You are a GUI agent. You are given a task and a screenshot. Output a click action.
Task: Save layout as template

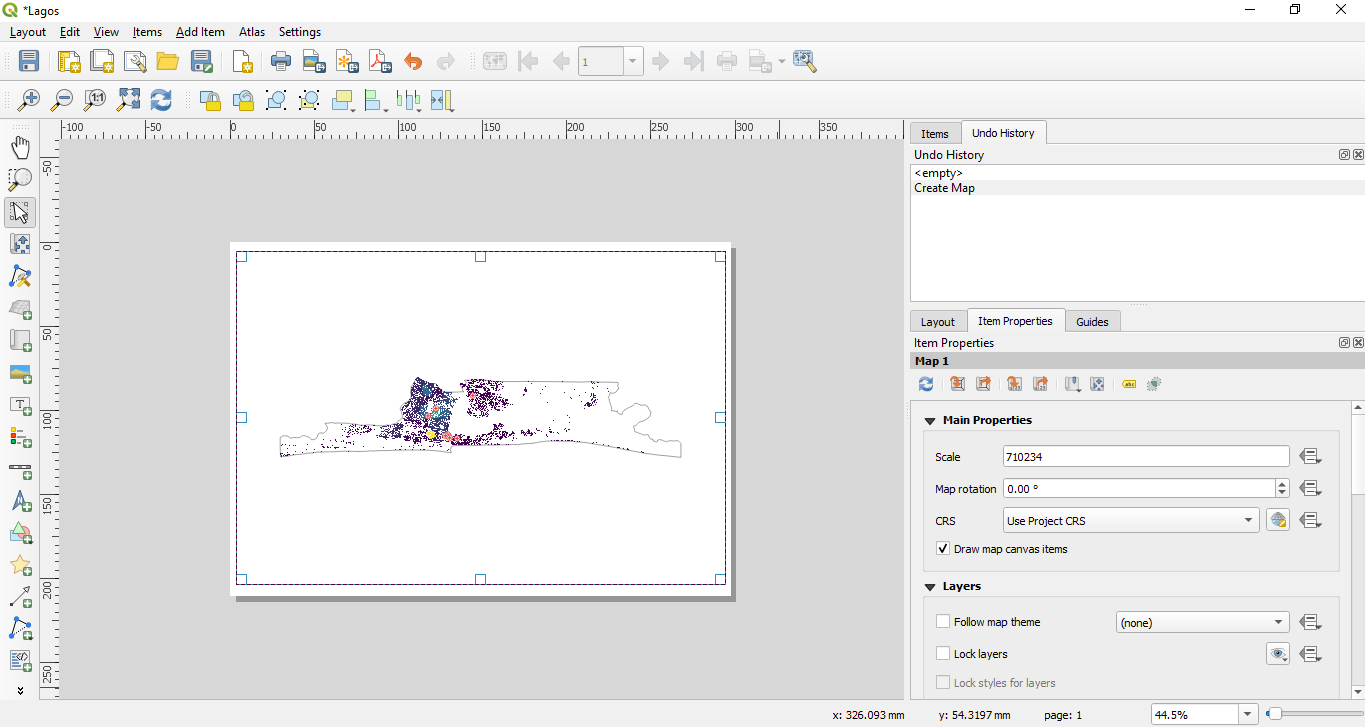[202, 61]
